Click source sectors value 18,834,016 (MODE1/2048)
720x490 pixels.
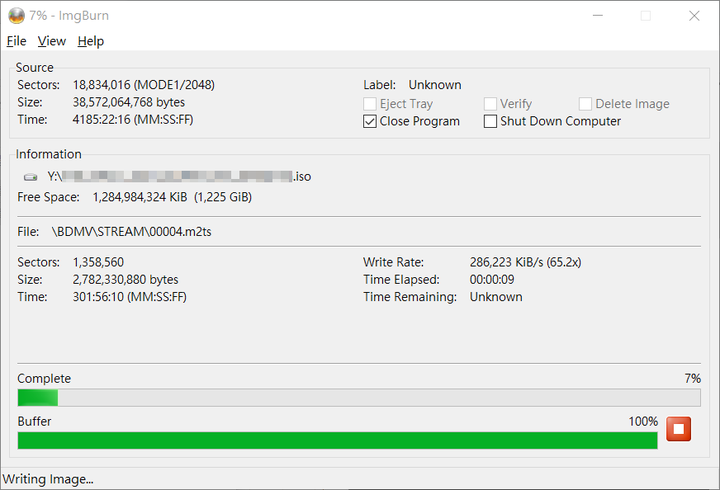click(x=144, y=85)
